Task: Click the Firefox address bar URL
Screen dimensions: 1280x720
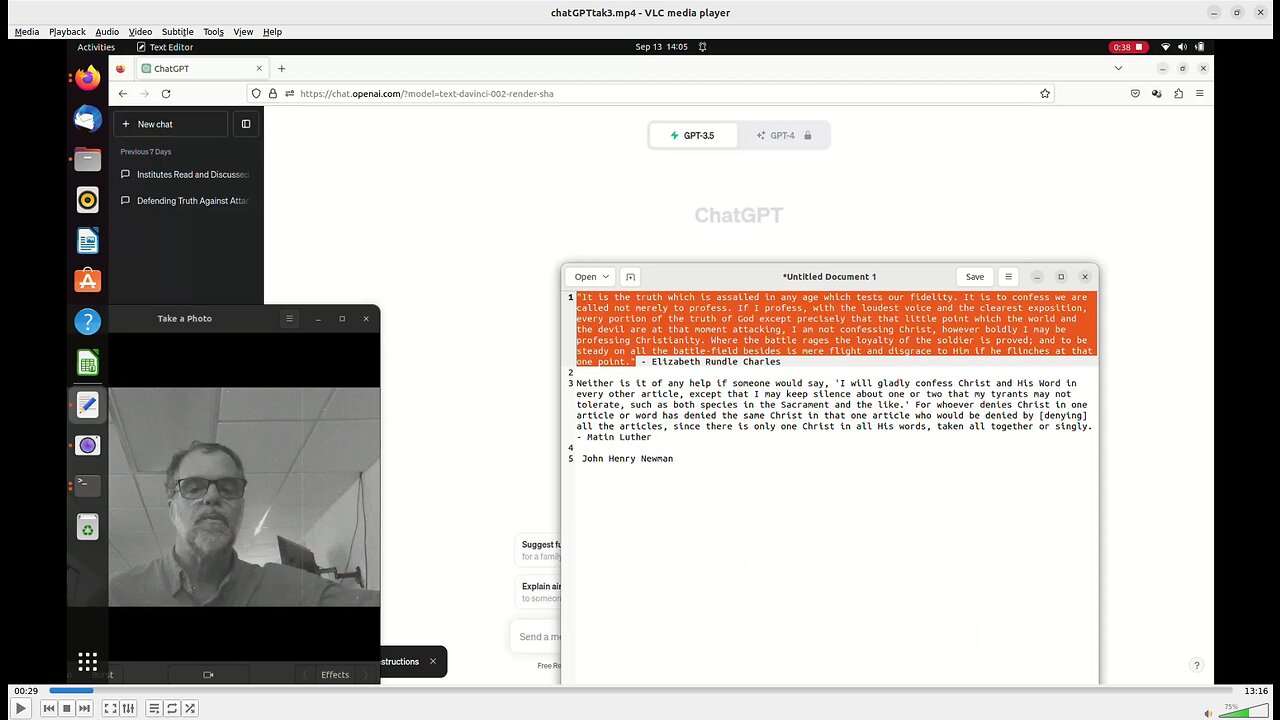Action: tap(427, 93)
